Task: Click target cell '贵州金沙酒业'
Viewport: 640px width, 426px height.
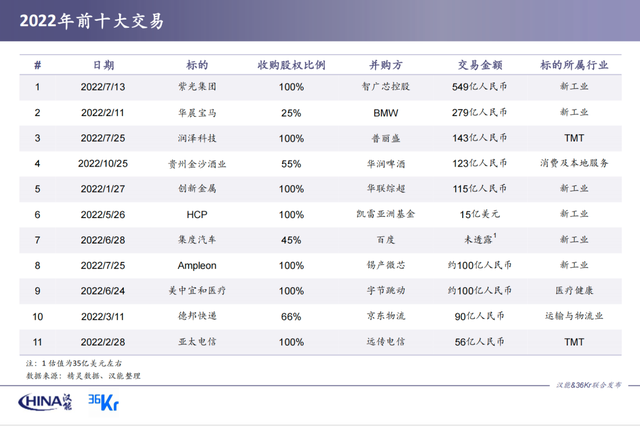Action: pos(197,164)
